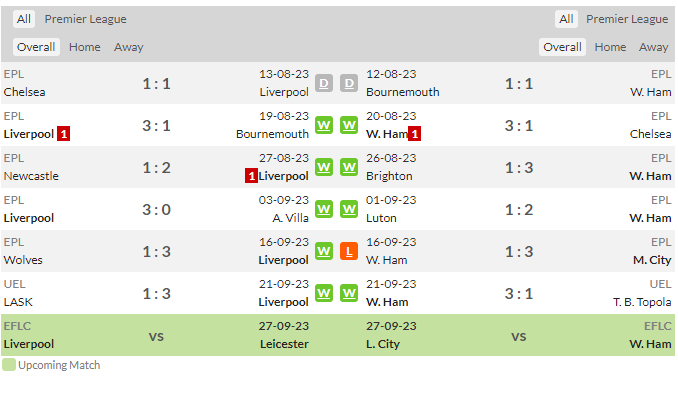
Task: Select the right-side Premier League filter
Action: [627, 19]
